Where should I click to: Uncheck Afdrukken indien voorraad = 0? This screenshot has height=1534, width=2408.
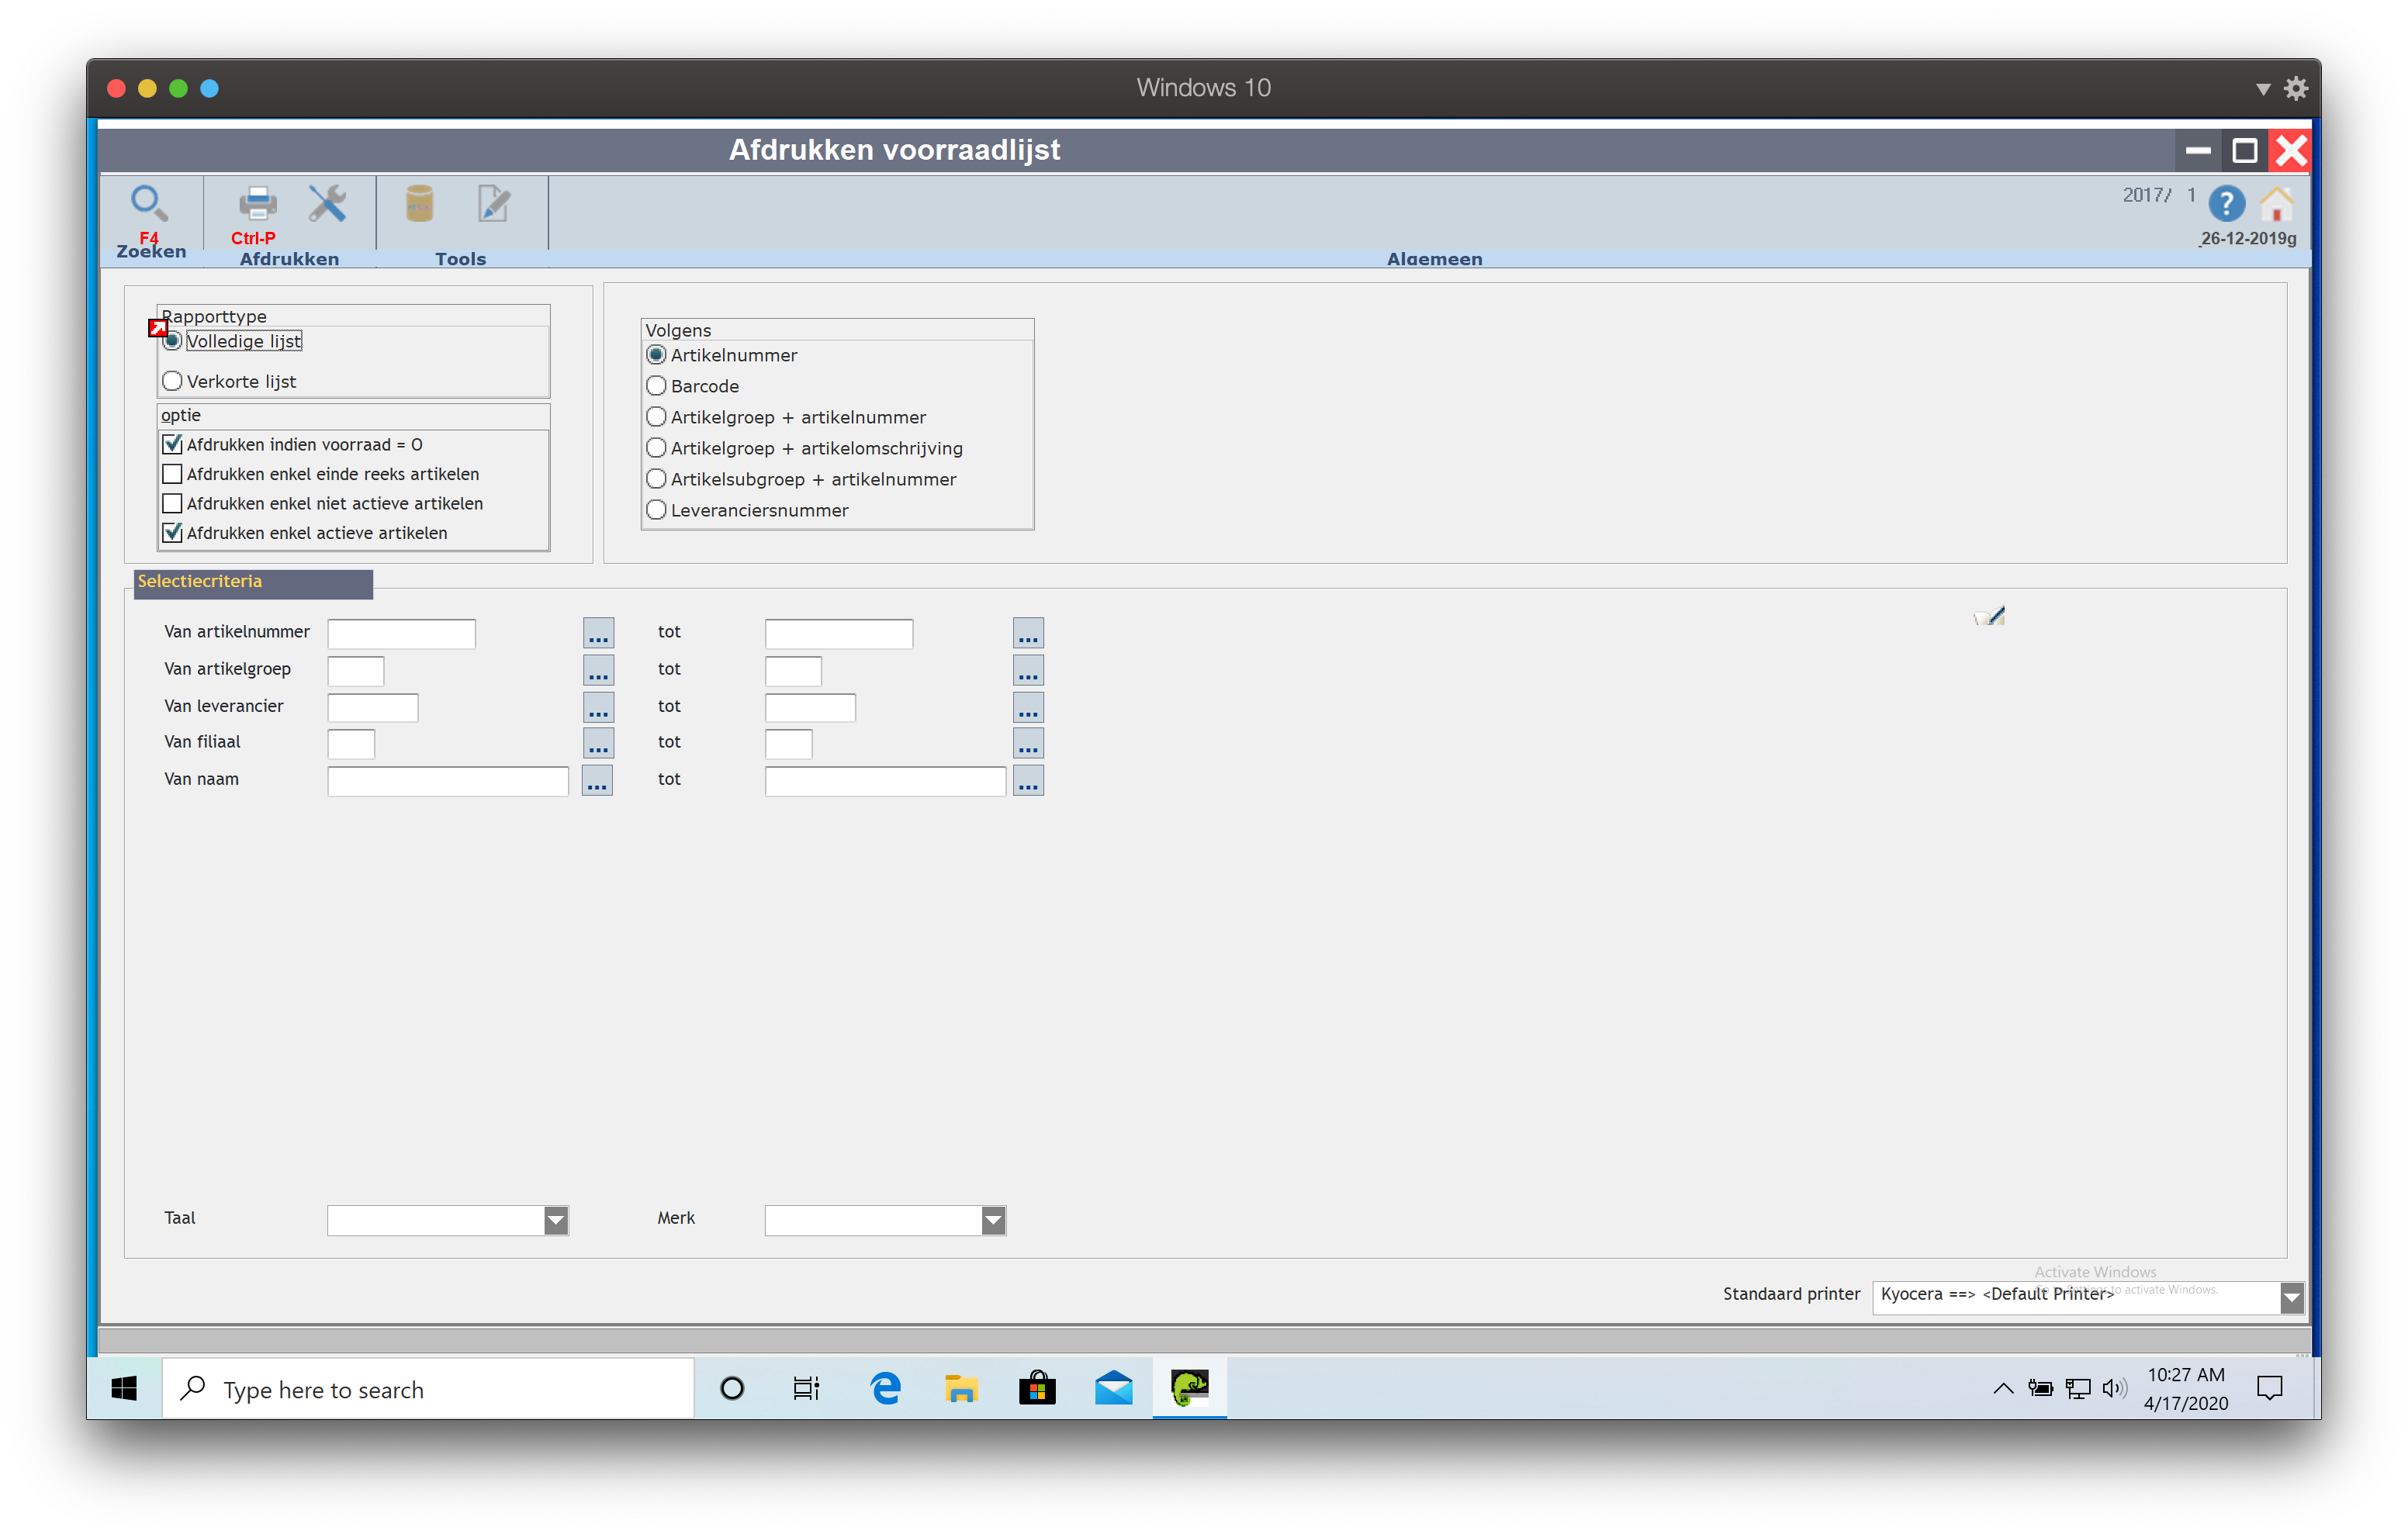click(x=172, y=444)
